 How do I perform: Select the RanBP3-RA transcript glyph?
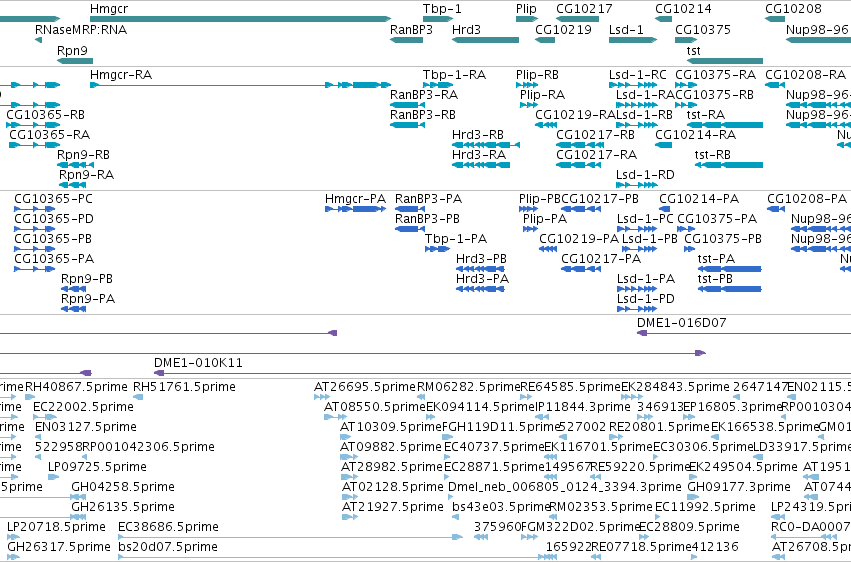(x=407, y=105)
